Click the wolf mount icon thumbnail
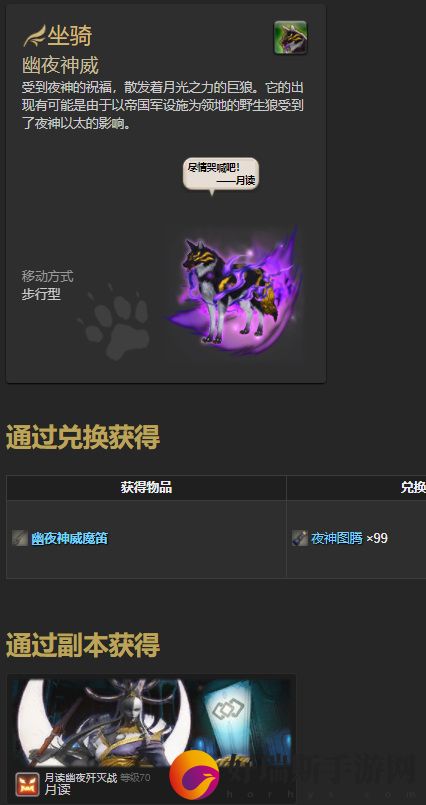 click(291, 37)
